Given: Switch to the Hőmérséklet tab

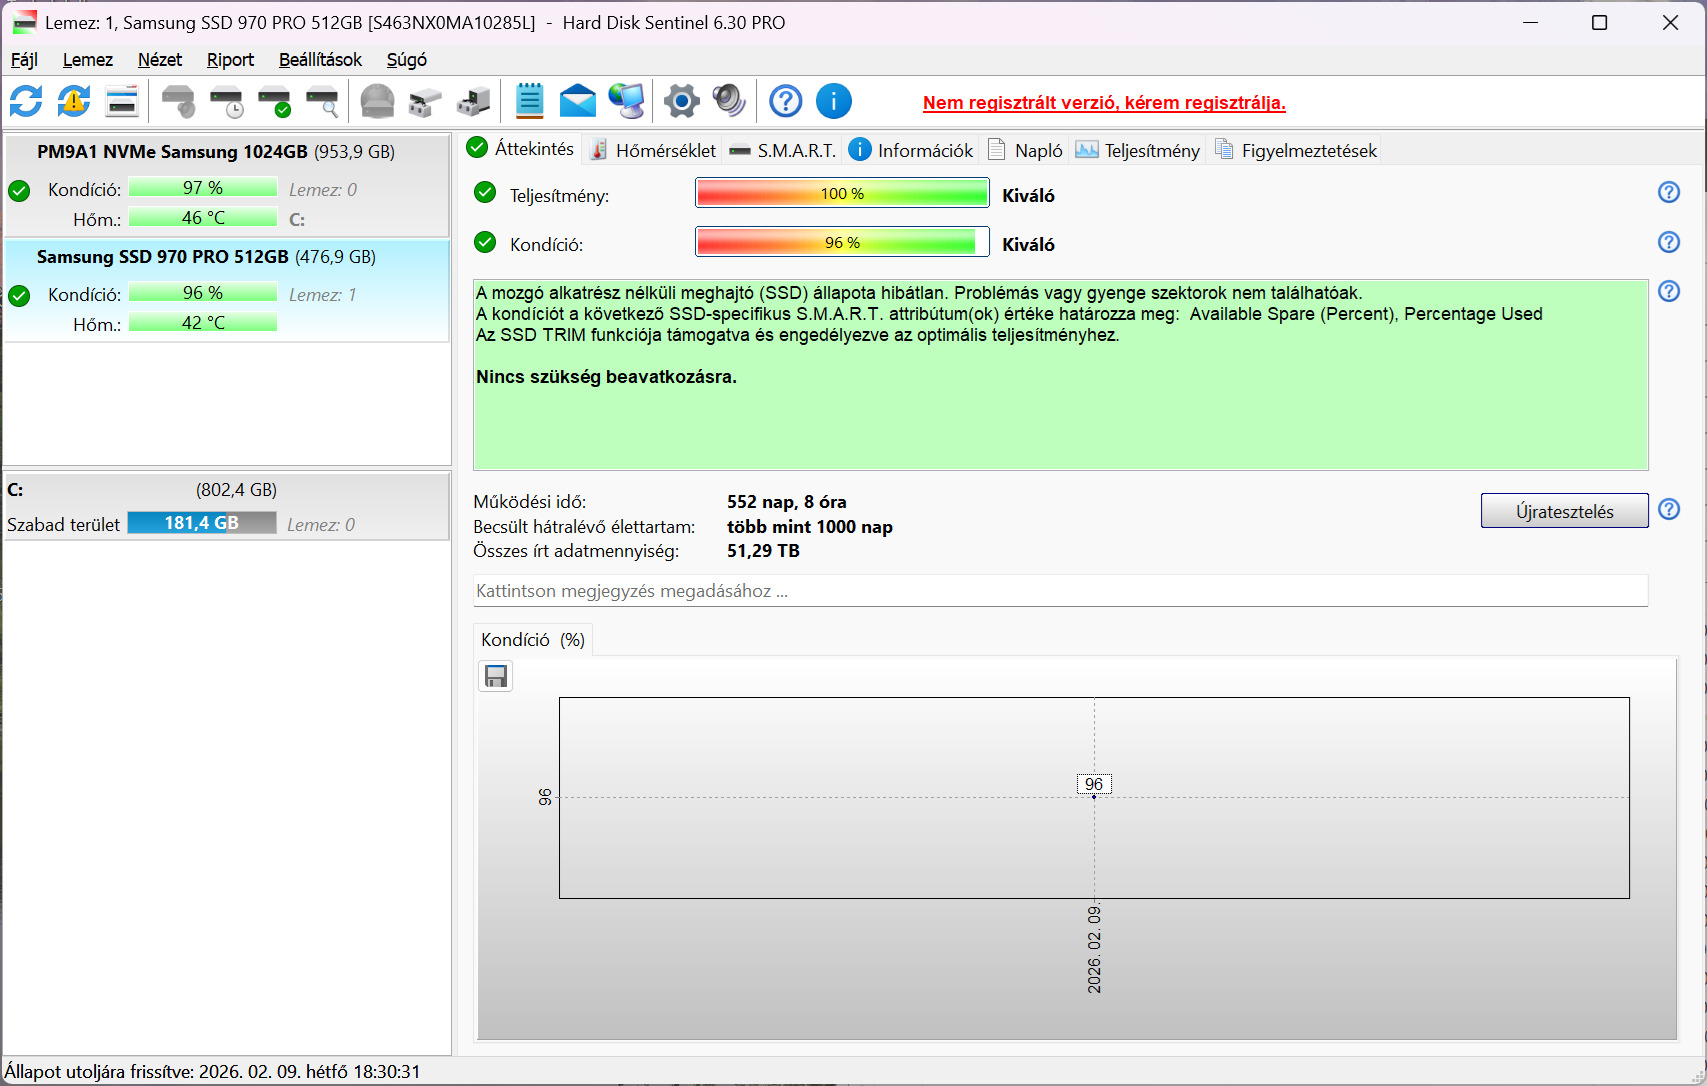Looking at the screenshot, I should [653, 150].
